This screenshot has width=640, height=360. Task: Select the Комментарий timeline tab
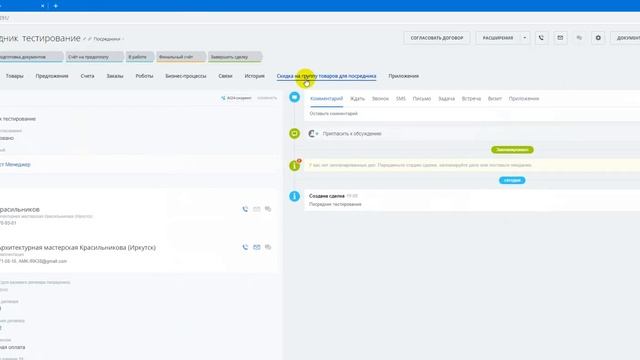326,98
